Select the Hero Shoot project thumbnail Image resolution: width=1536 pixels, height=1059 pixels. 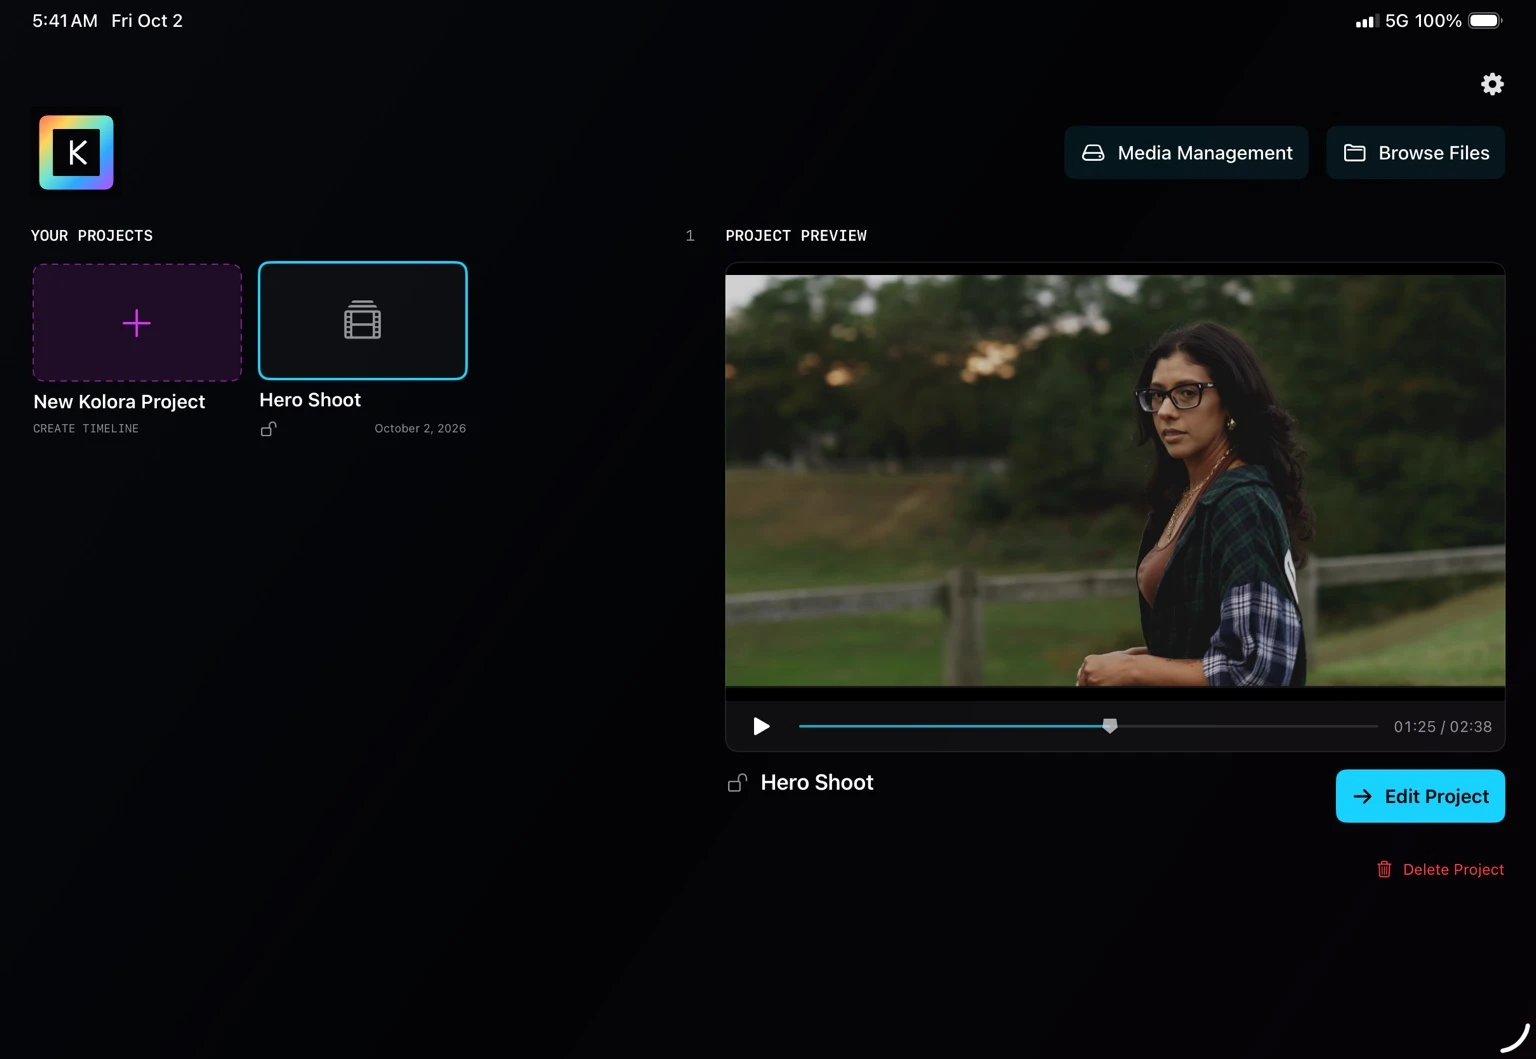[x=363, y=321]
